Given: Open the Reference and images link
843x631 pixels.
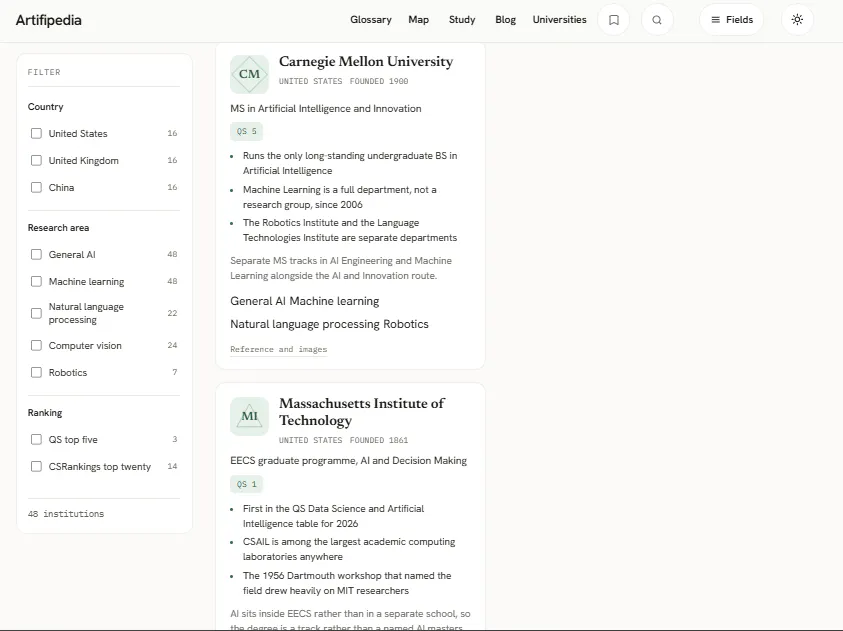Looking at the screenshot, I should [x=278, y=349].
